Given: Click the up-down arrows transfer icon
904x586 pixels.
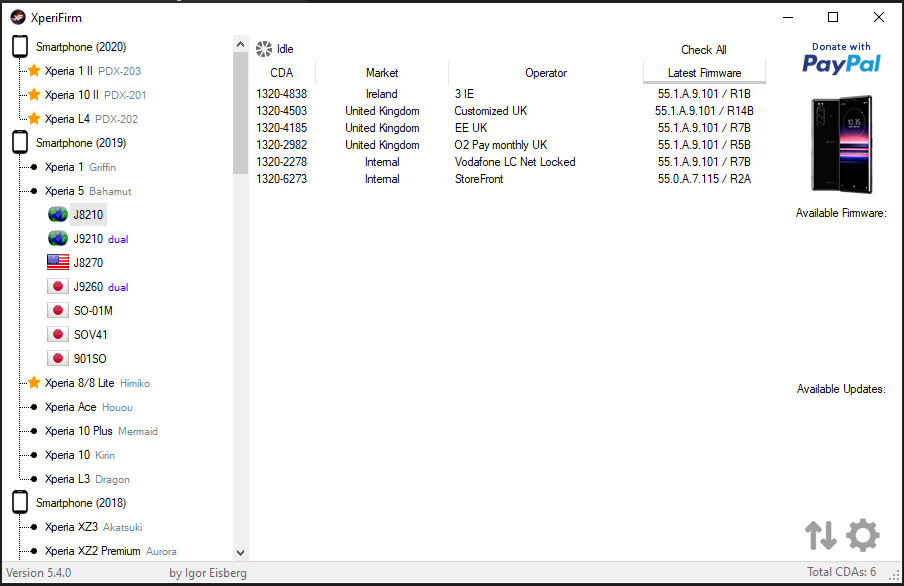Looking at the screenshot, I should (x=821, y=535).
